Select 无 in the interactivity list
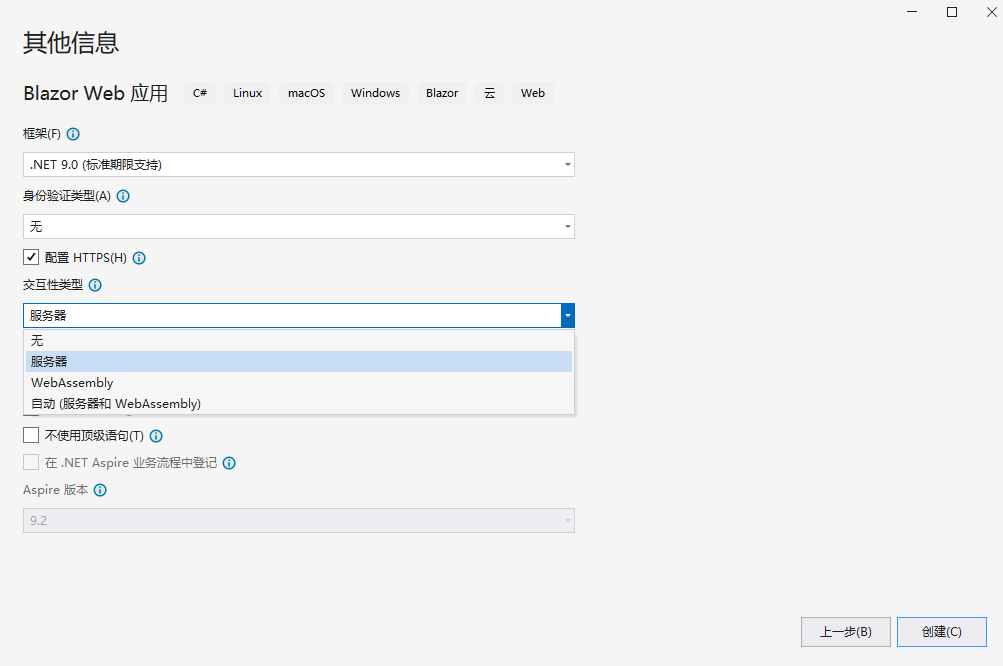The image size is (1003, 666). [299, 340]
